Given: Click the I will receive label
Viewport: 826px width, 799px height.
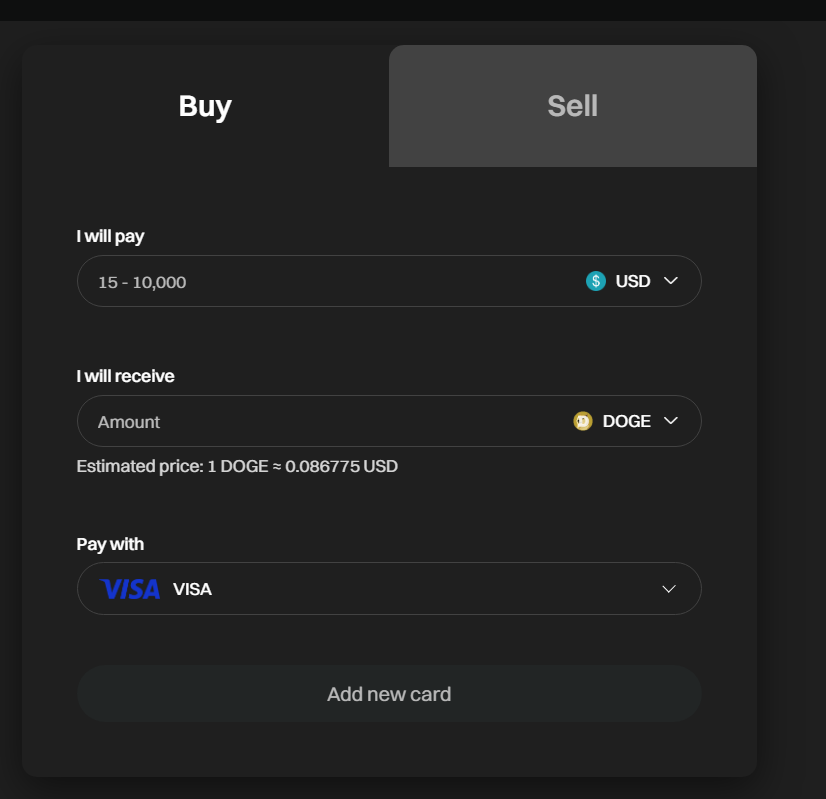Looking at the screenshot, I should tap(125, 376).
